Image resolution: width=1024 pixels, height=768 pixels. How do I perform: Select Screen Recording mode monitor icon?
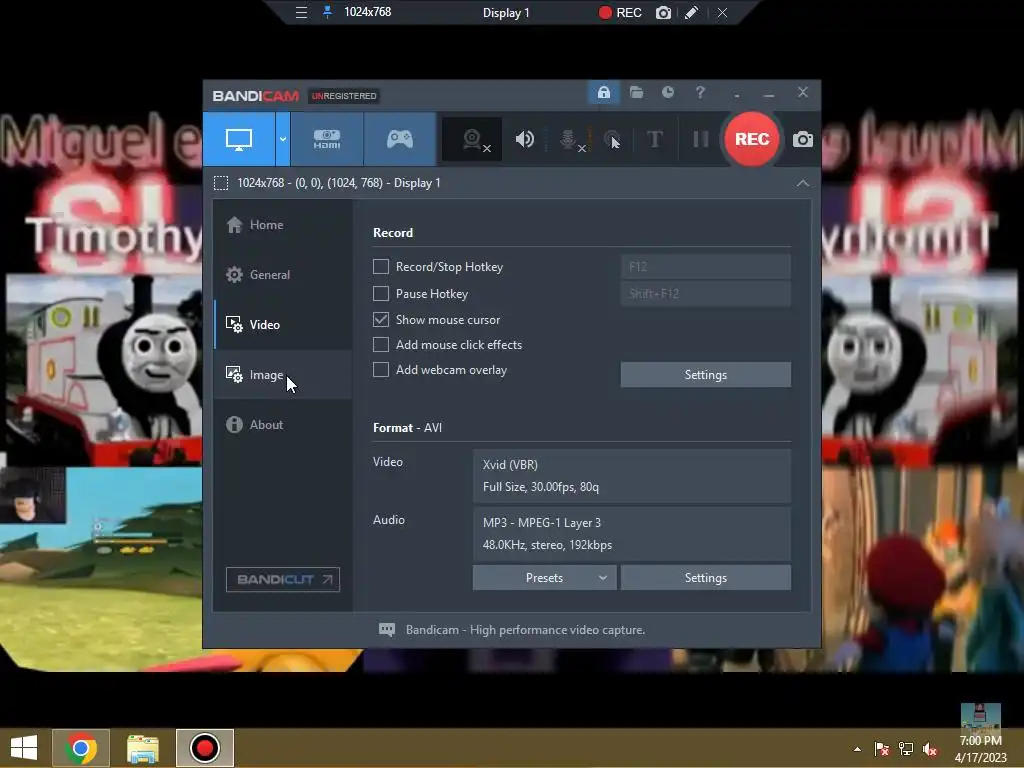pos(239,139)
